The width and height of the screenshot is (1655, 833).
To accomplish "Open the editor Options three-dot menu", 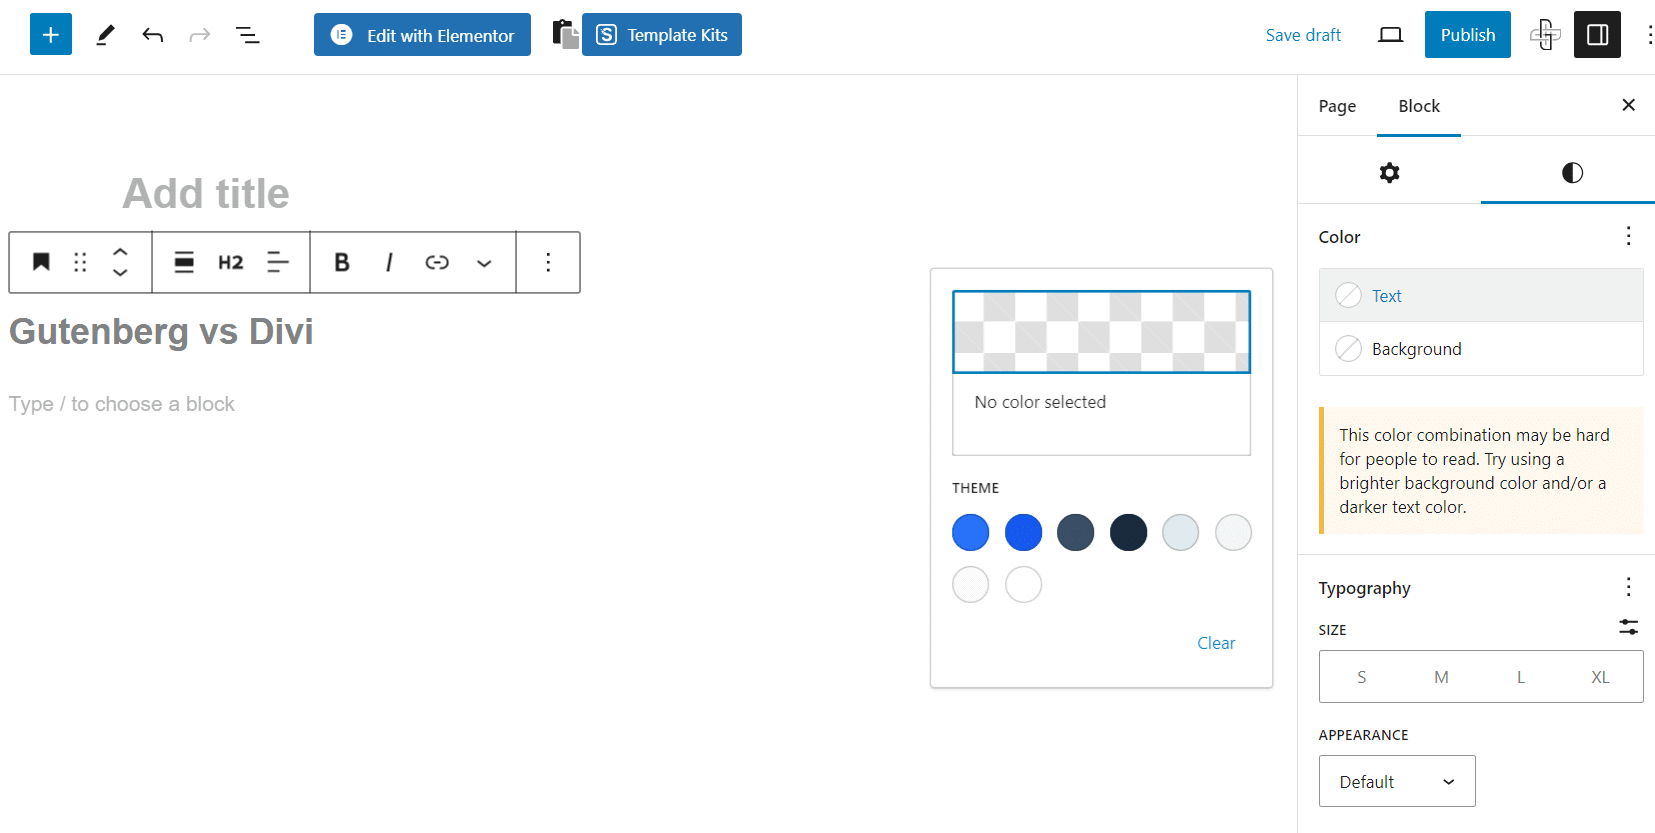I will tap(1649, 35).
